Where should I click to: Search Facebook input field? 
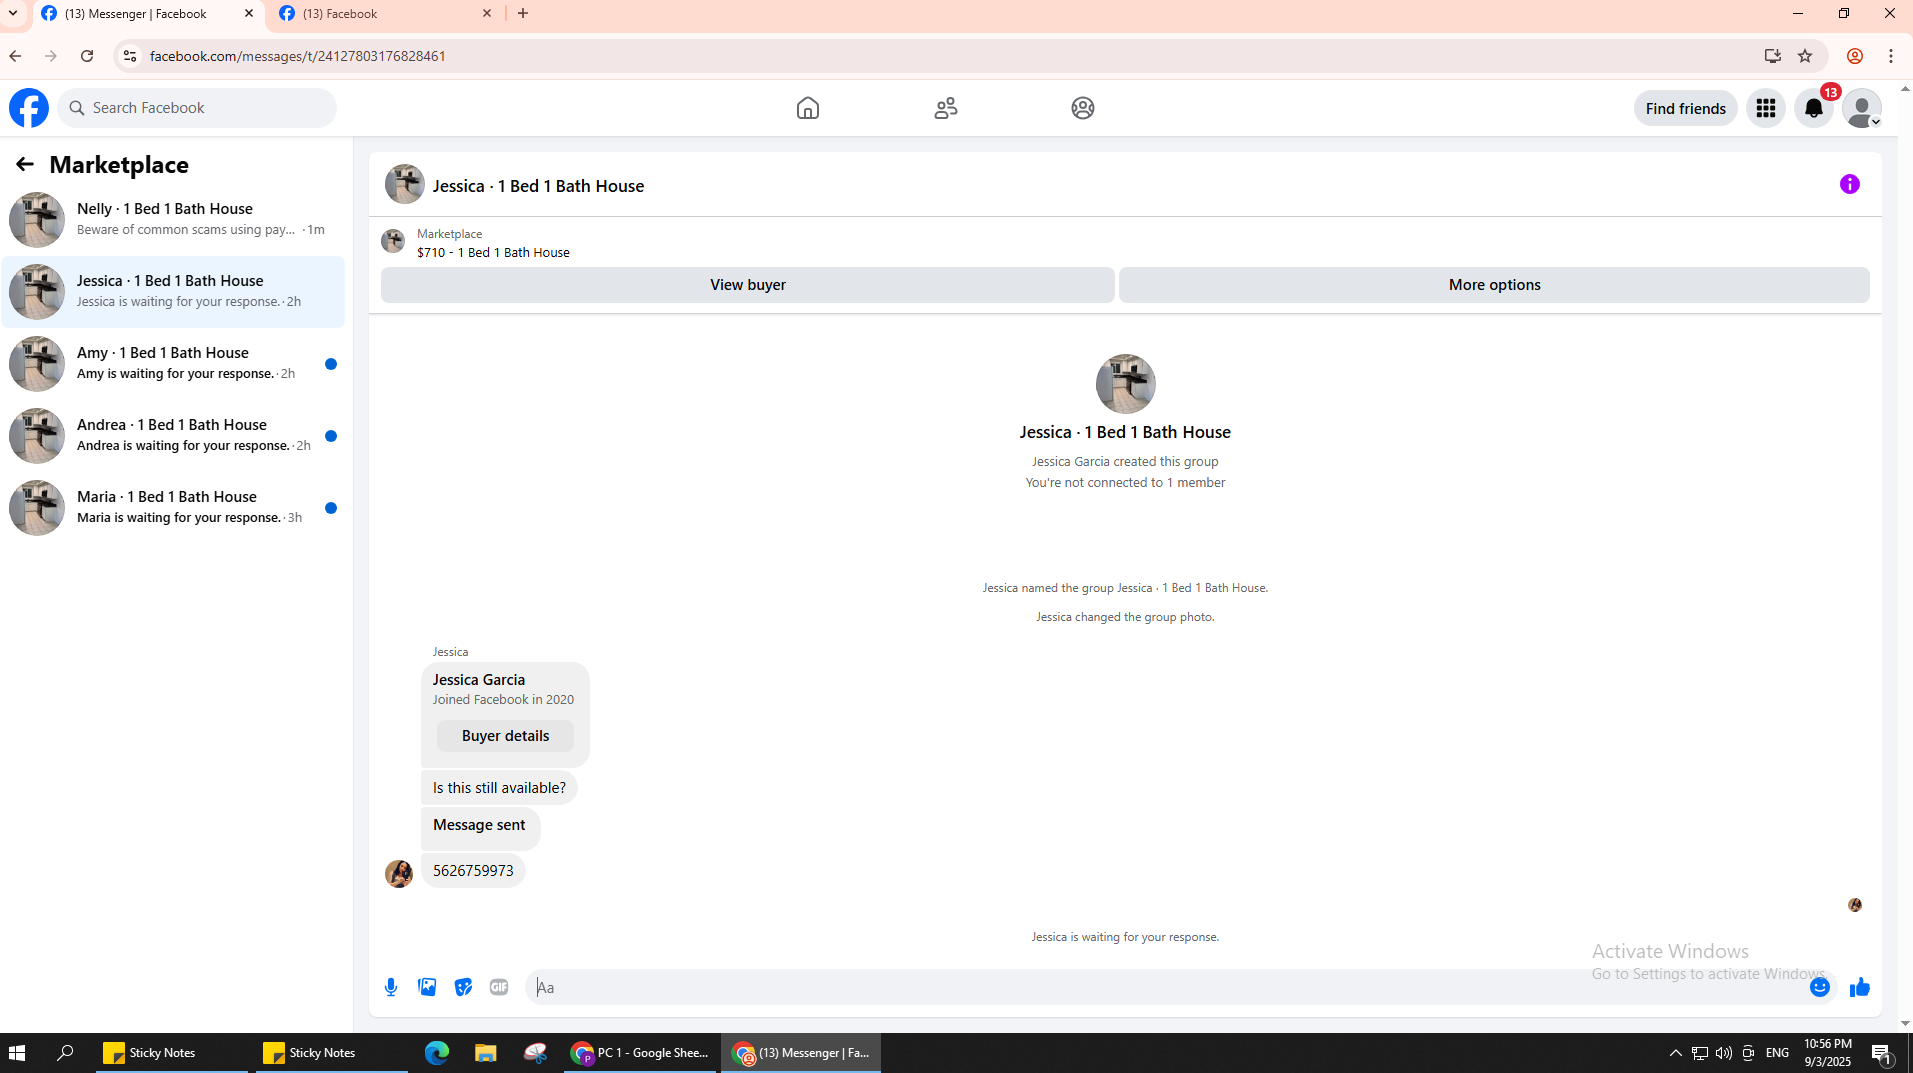coord(197,108)
